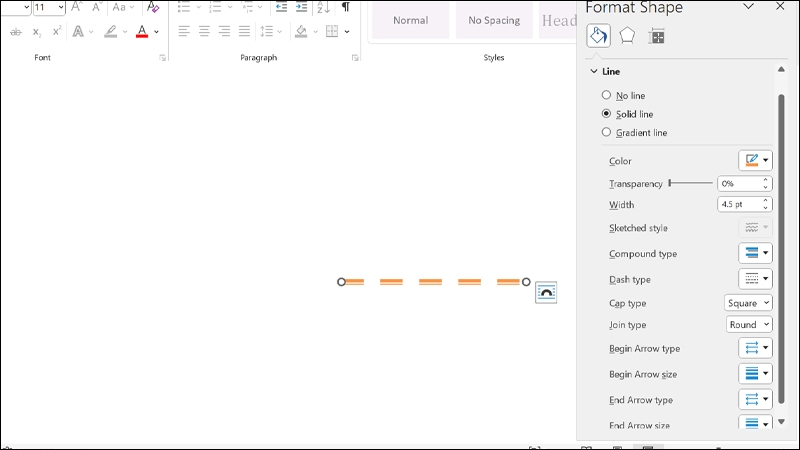Open the Layout & Properties tab icon

pyautogui.click(x=656, y=36)
